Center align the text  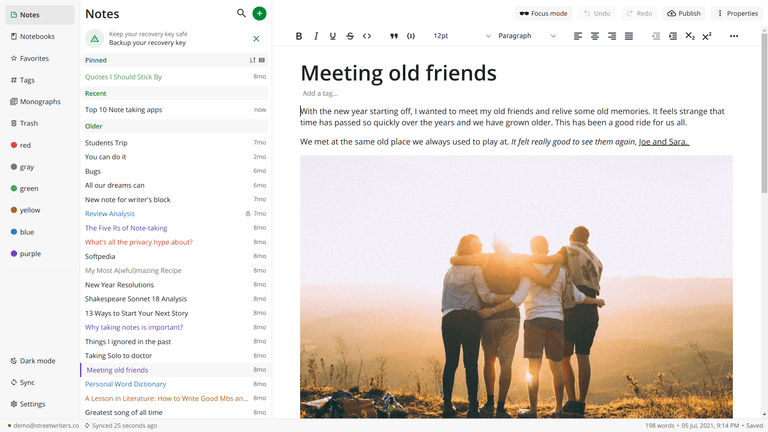click(595, 36)
